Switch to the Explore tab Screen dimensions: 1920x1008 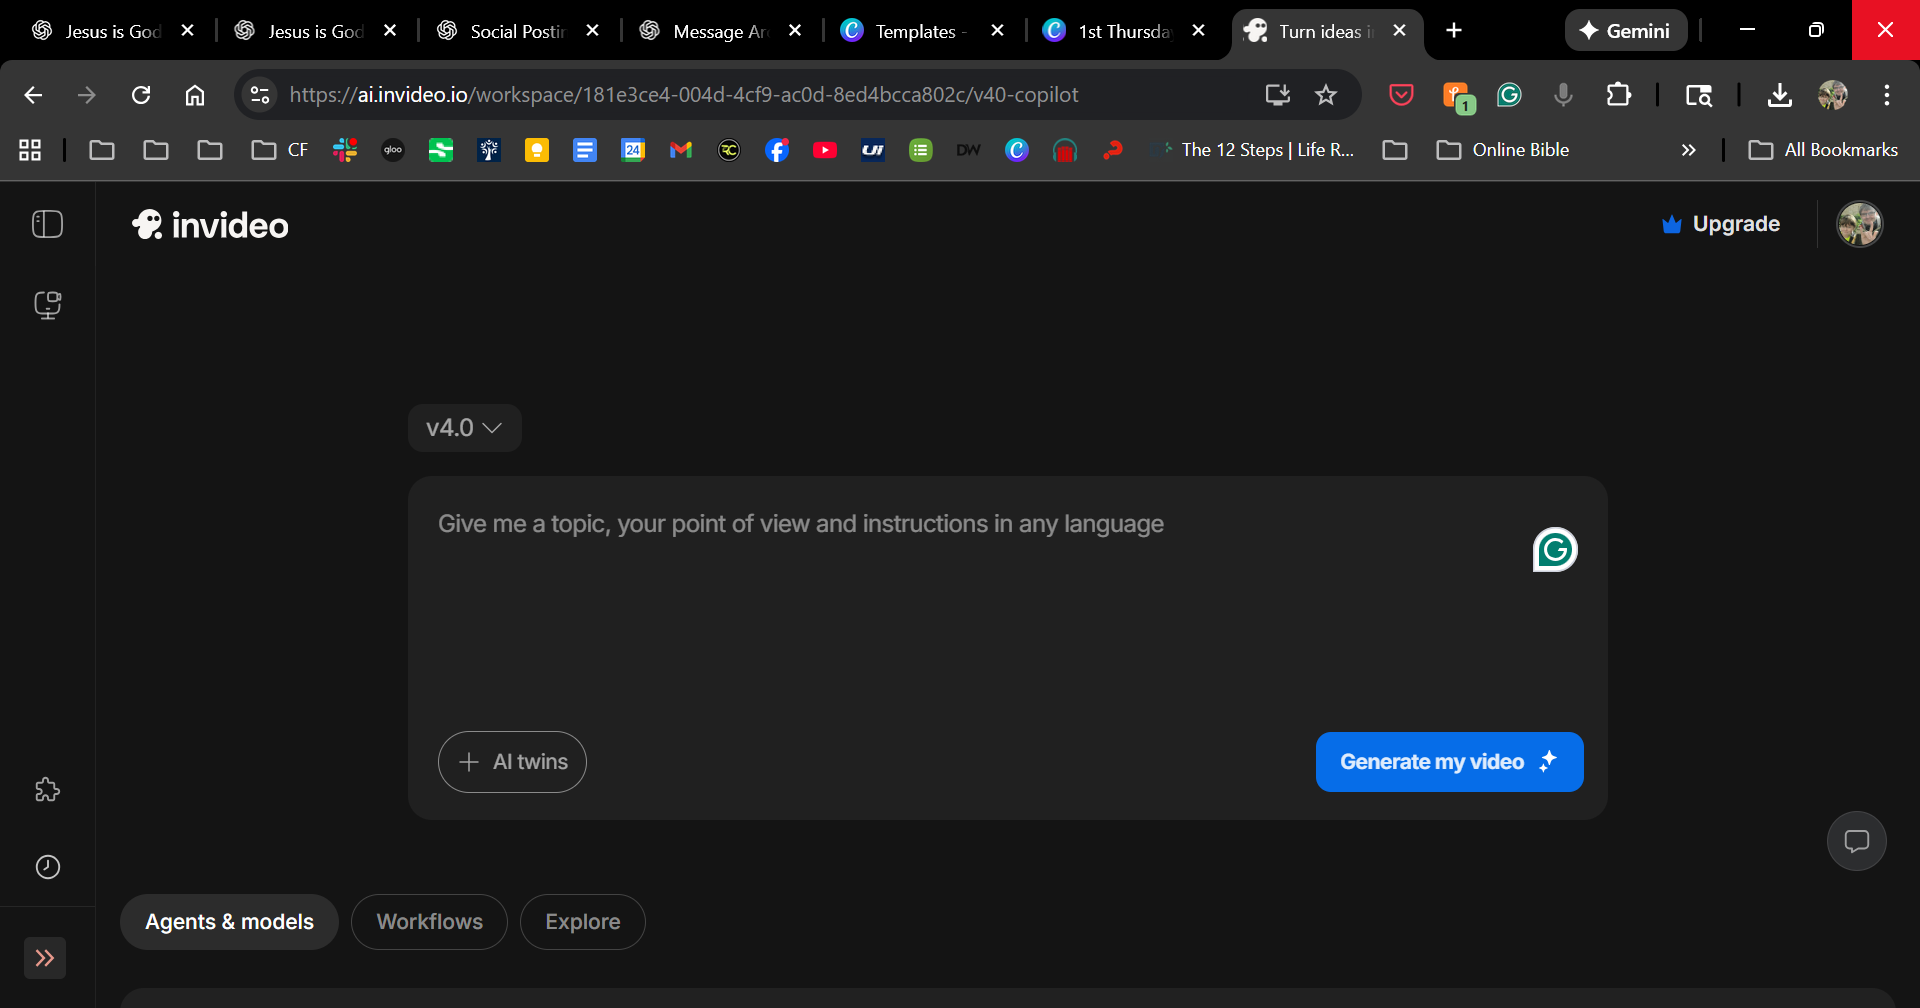point(582,922)
